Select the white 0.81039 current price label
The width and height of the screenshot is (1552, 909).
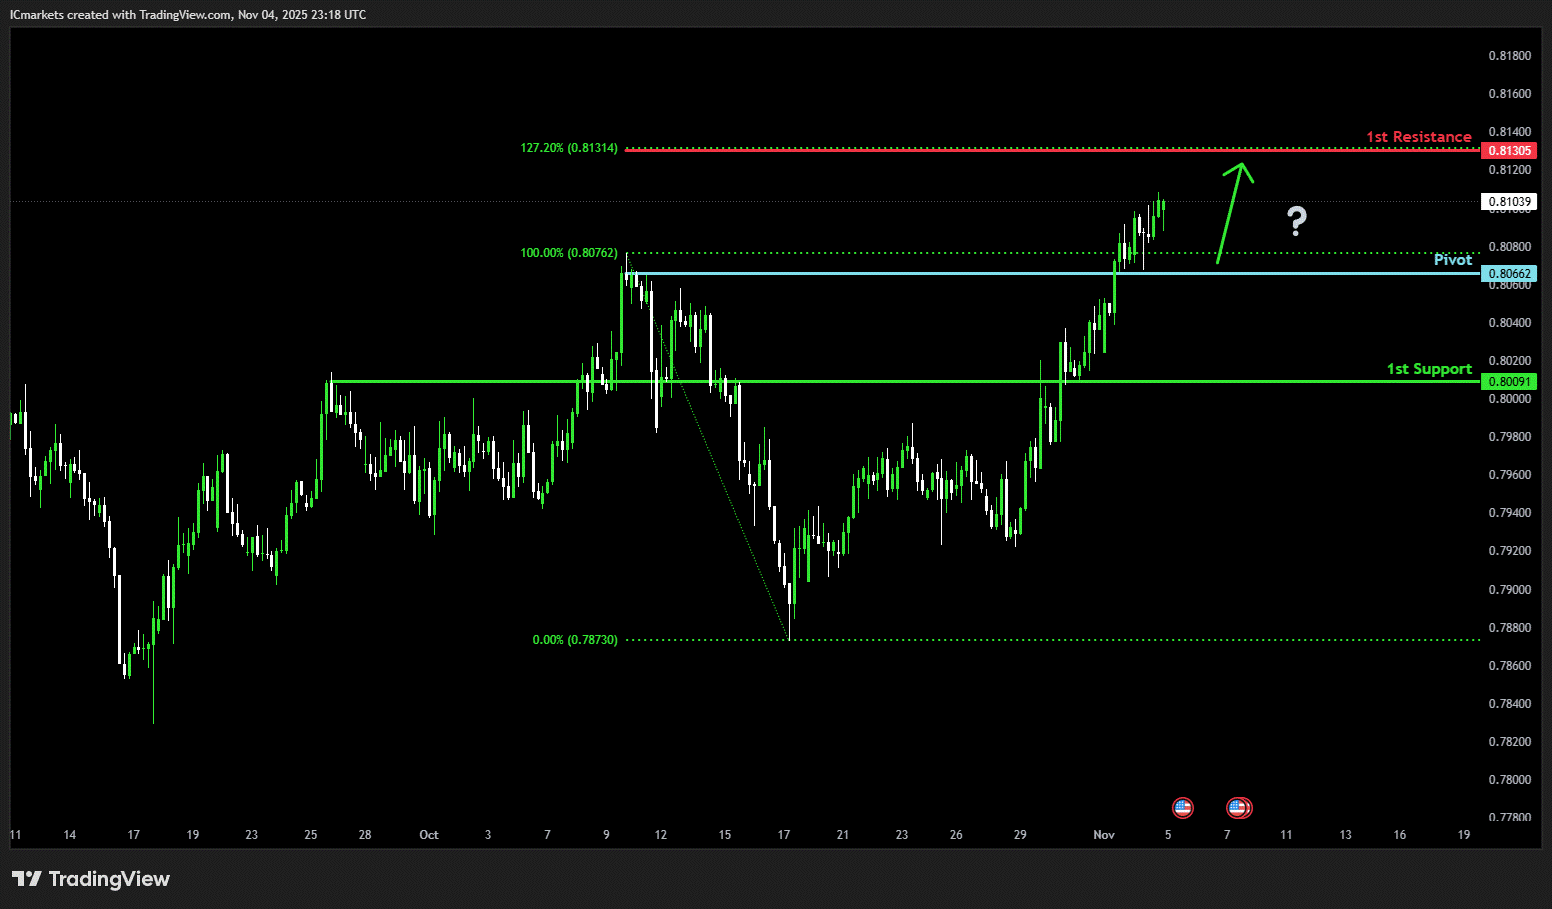coord(1509,202)
